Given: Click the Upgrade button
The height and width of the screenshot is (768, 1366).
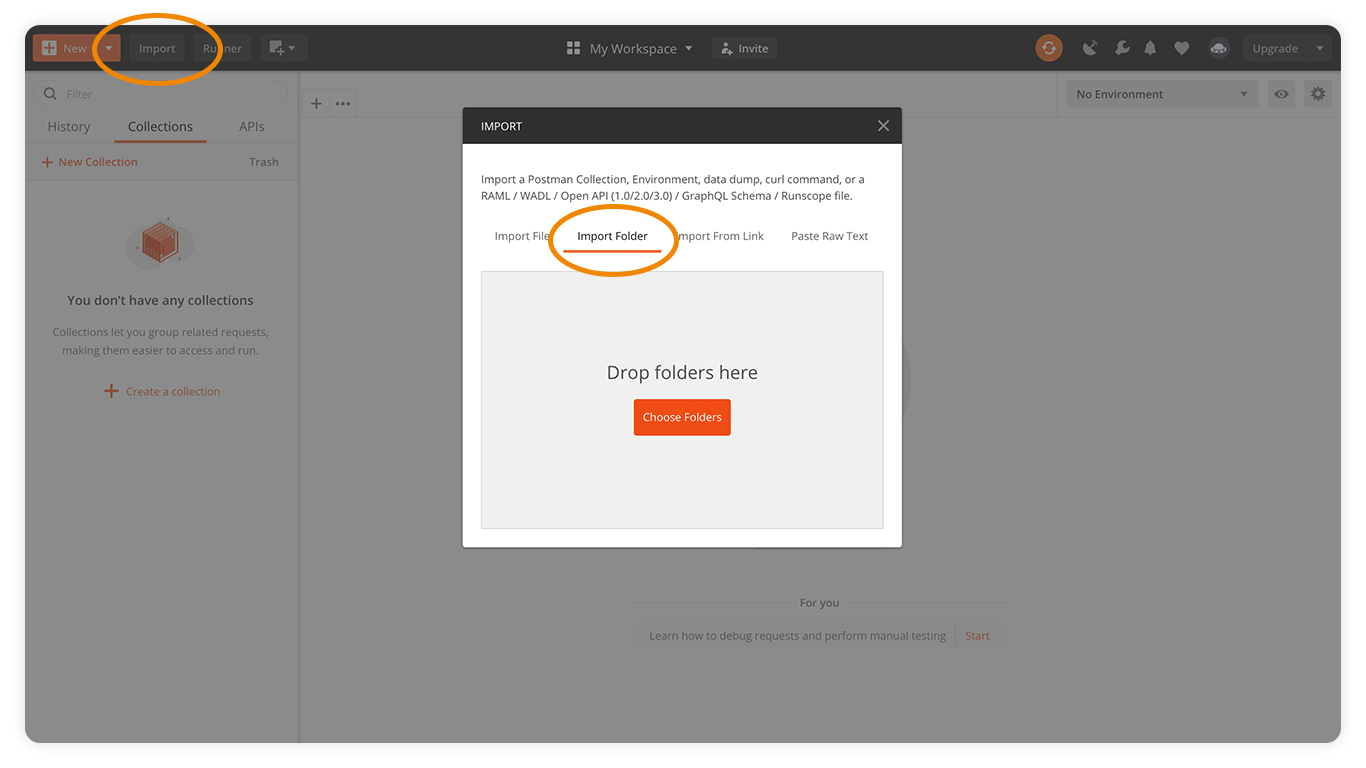Looking at the screenshot, I should tap(1275, 48).
